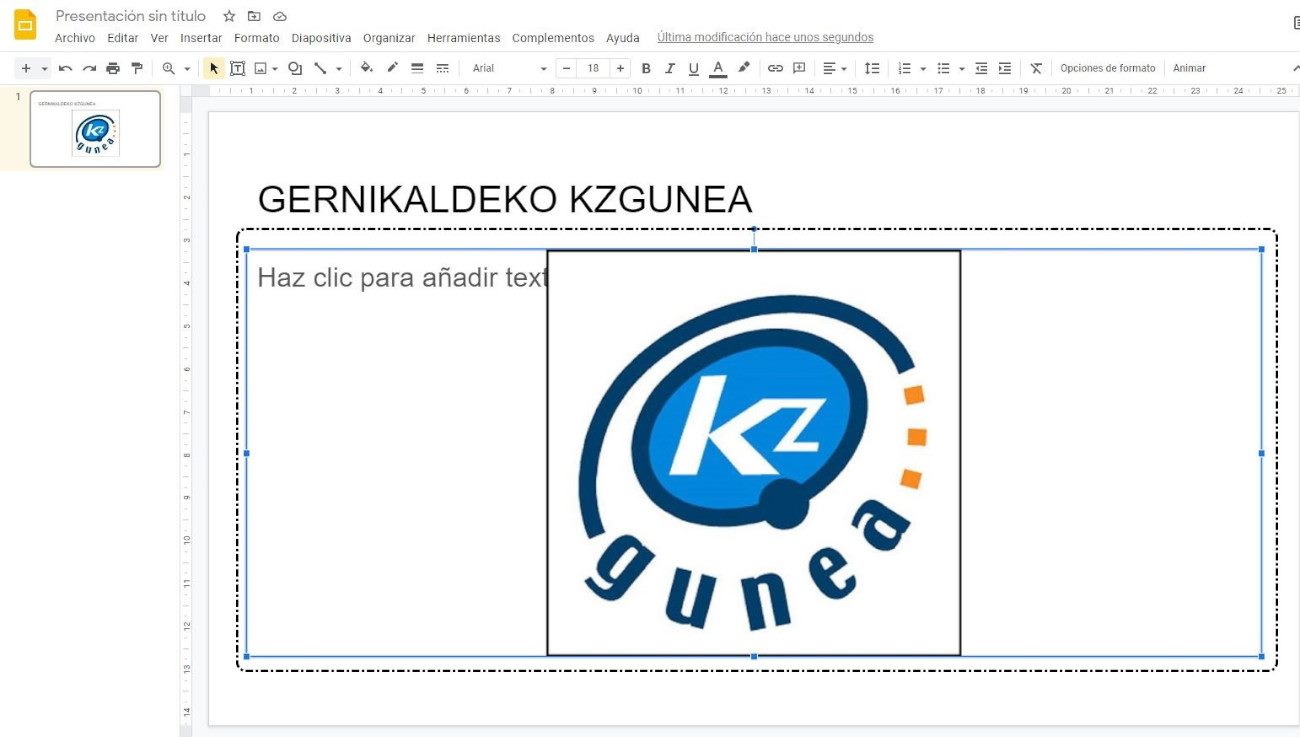Open the text color picker
The width and height of the screenshot is (1300, 737).
pos(718,68)
